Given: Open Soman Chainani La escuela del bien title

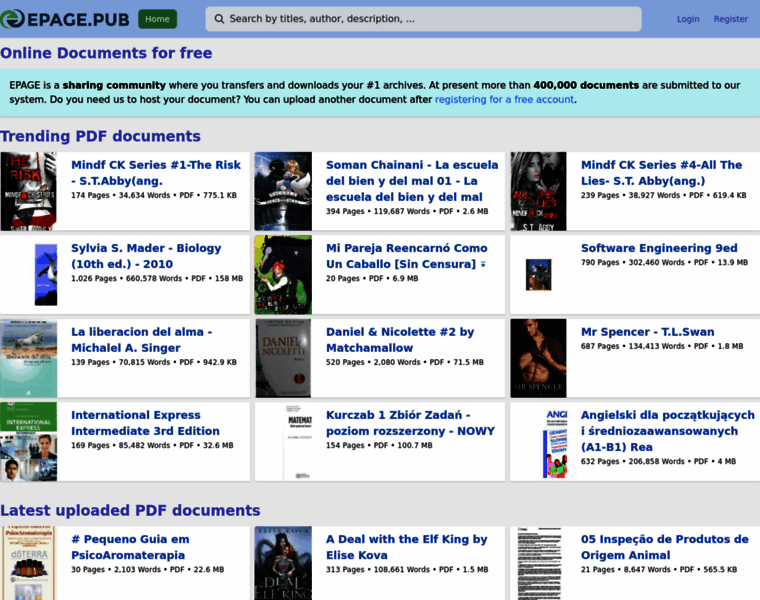Looking at the screenshot, I should [412, 181].
